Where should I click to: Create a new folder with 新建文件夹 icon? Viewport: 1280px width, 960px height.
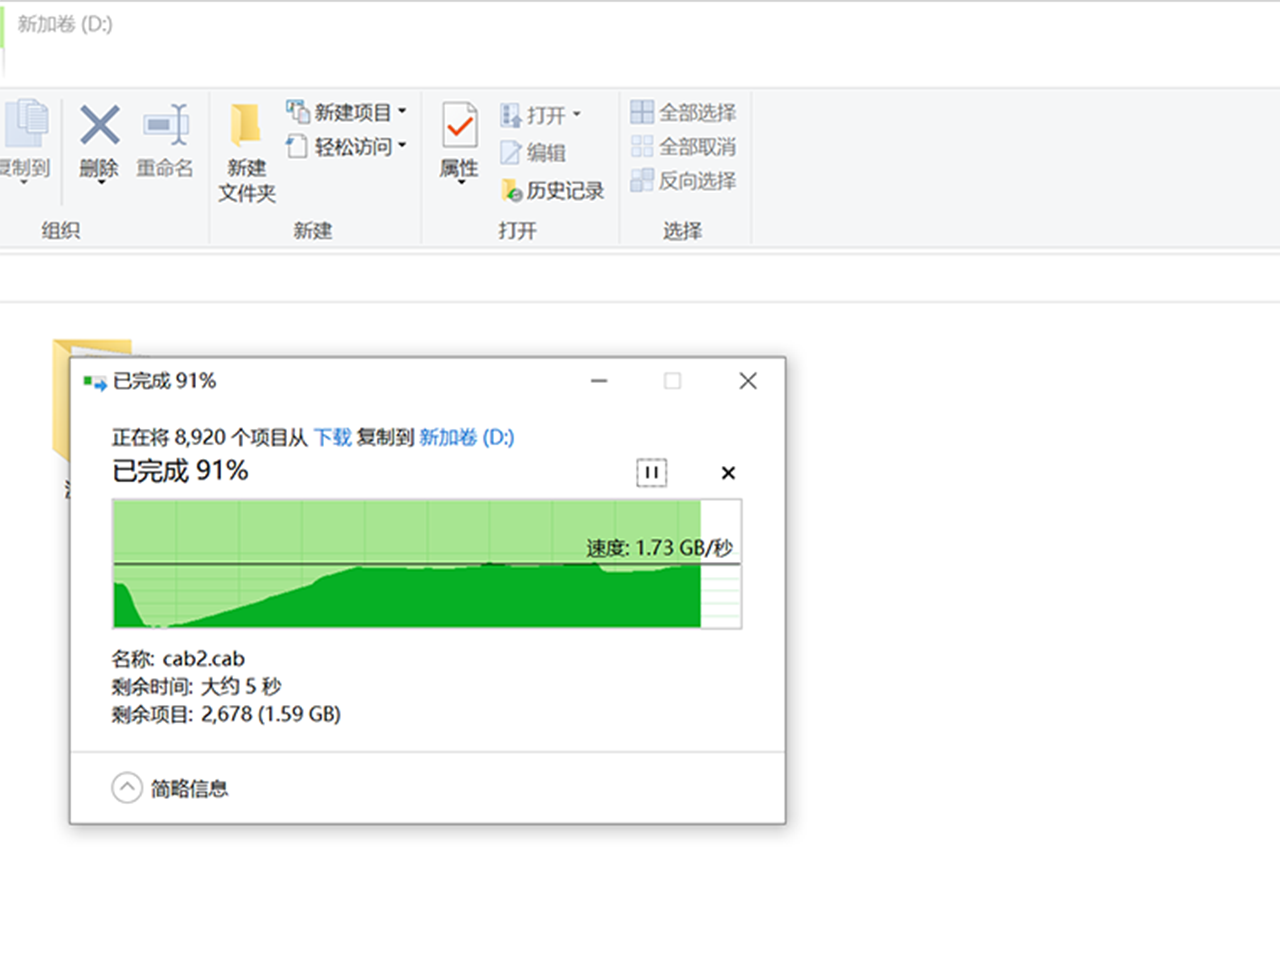(246, 128)
